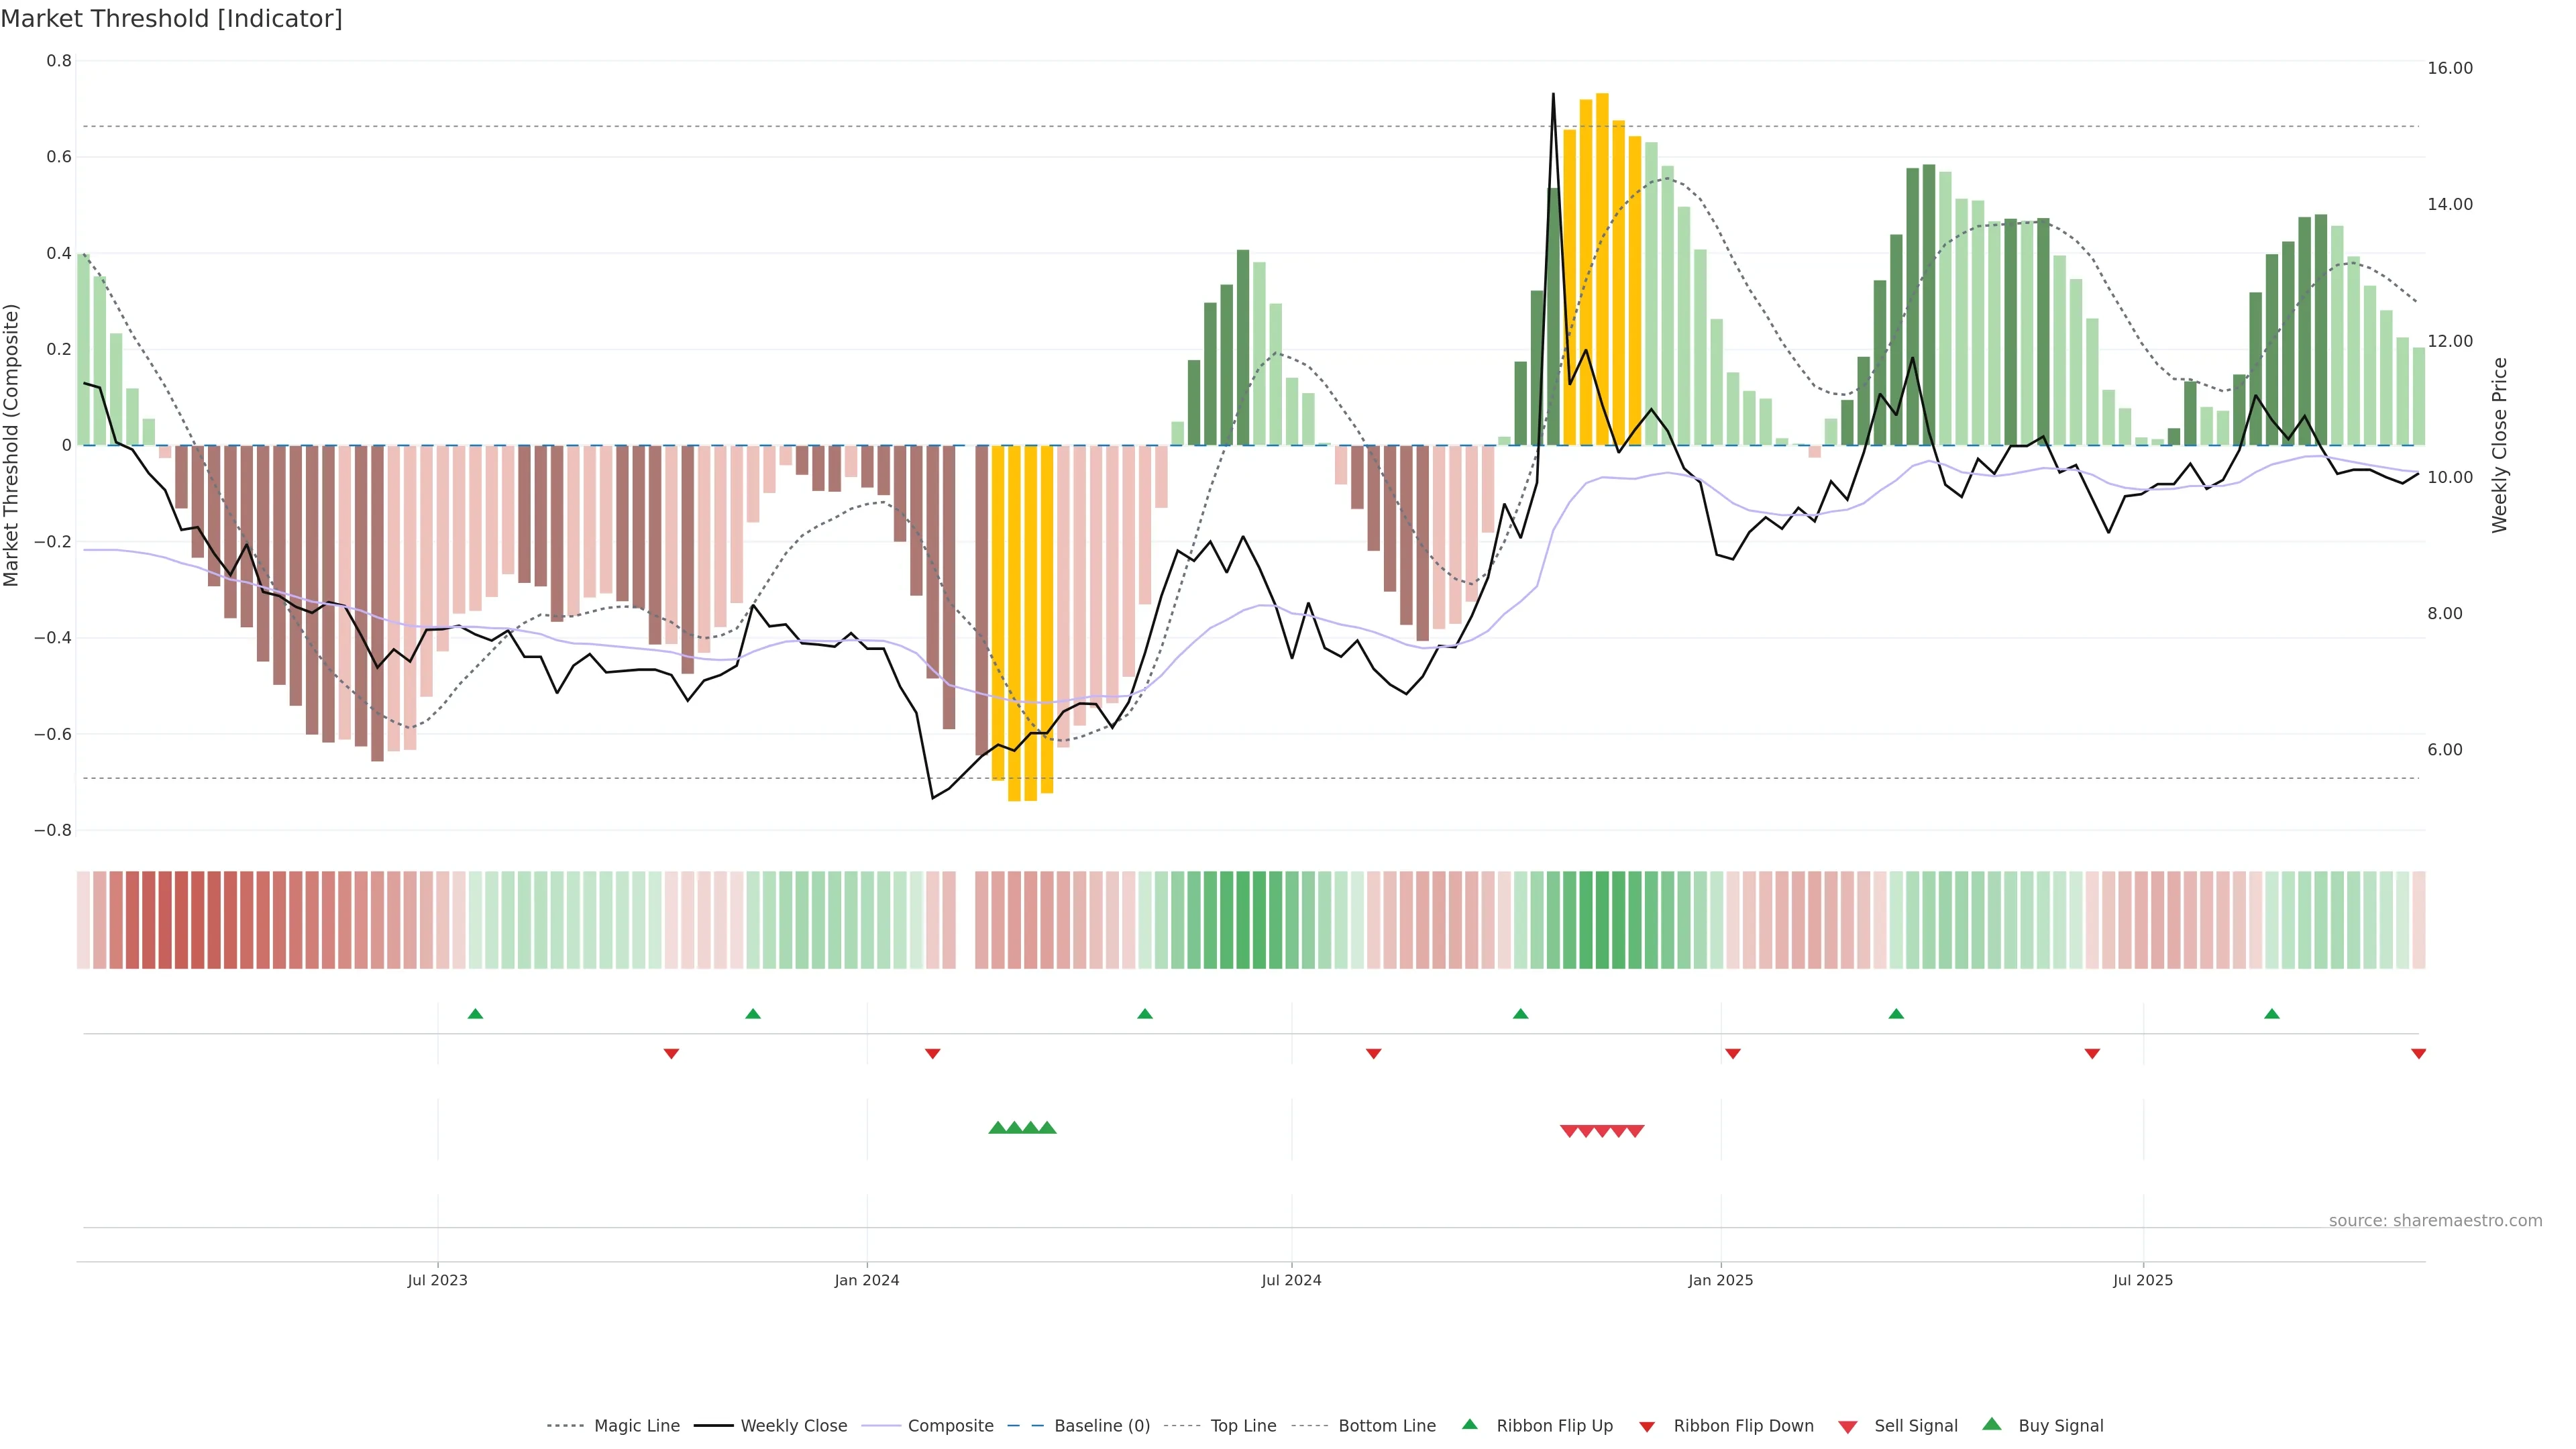Click the last red ribbon flip down marker
The image size is (2576, 1449).
point(2418,1054)
